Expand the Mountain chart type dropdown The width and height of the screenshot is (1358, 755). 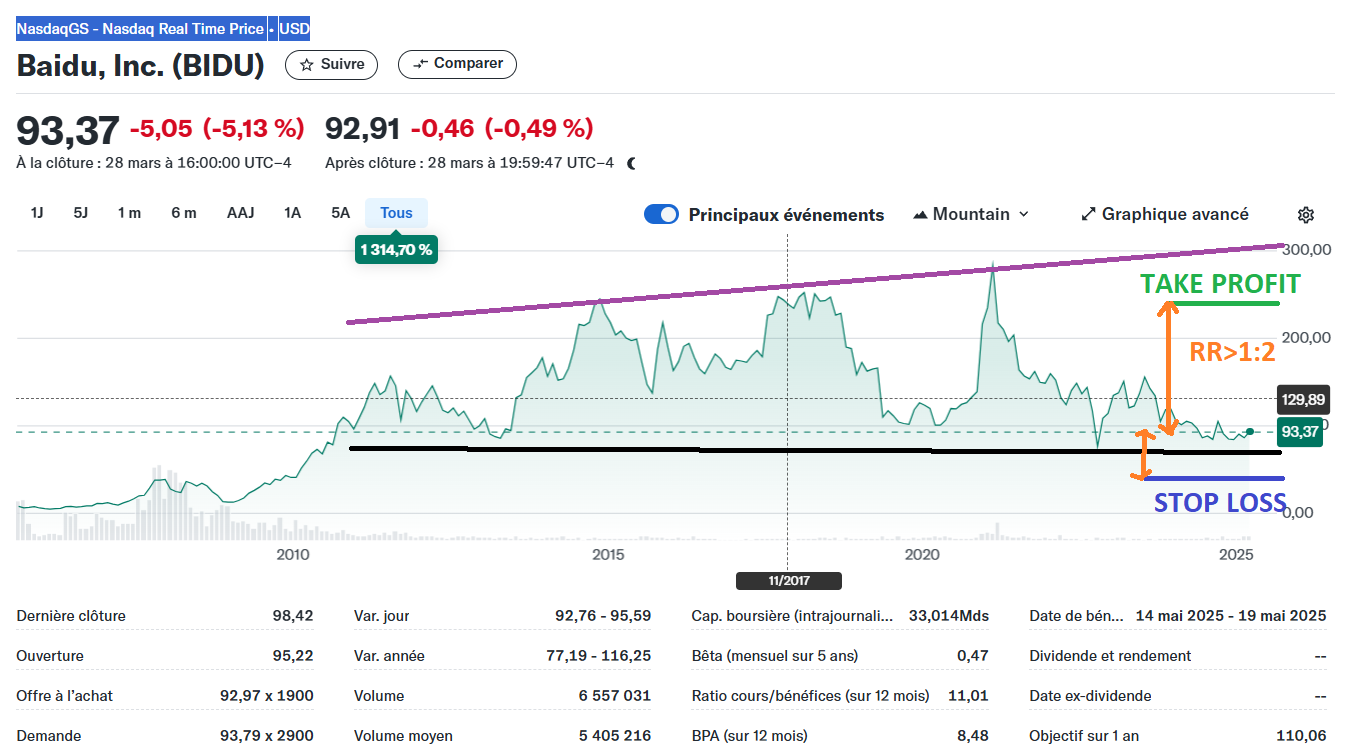971,214
